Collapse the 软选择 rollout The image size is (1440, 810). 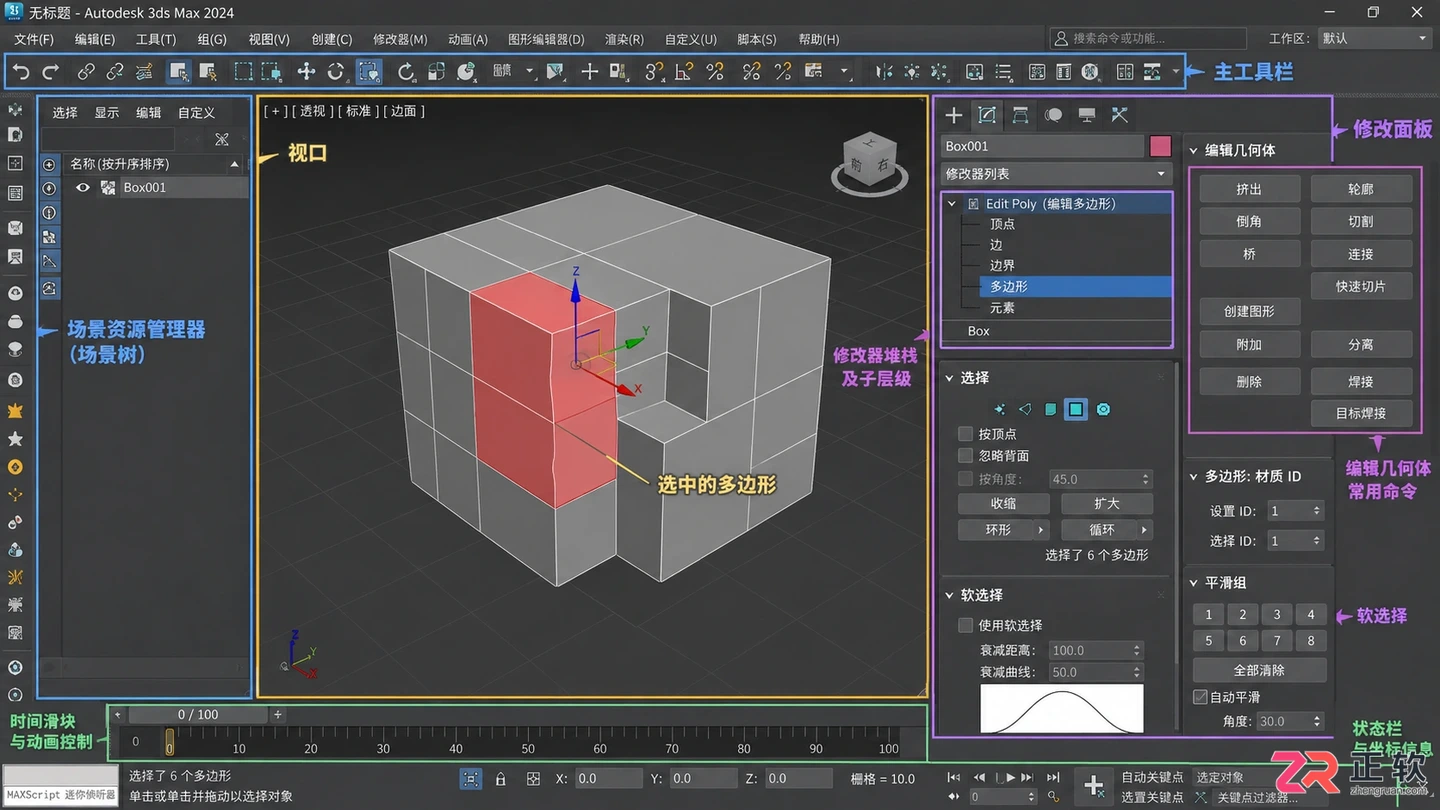949,595
